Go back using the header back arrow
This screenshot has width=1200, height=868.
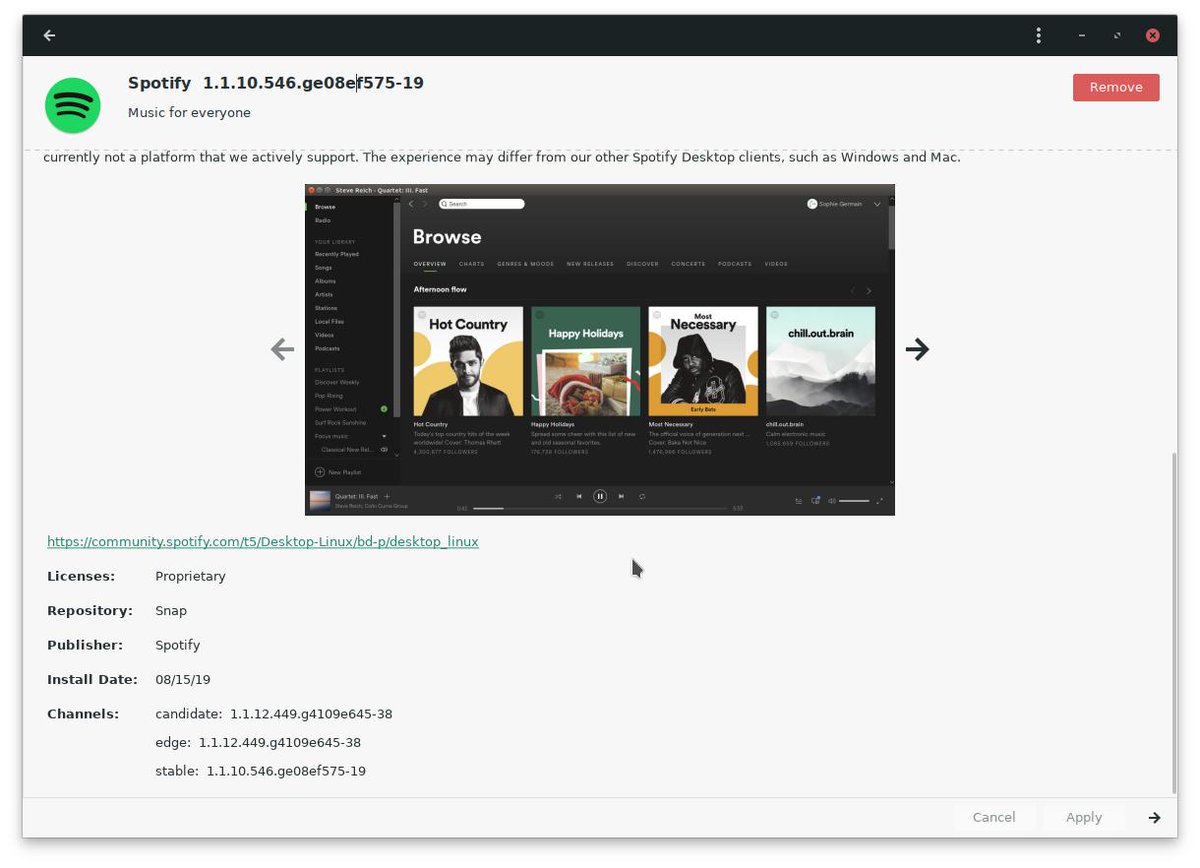[x=49, y=35]
